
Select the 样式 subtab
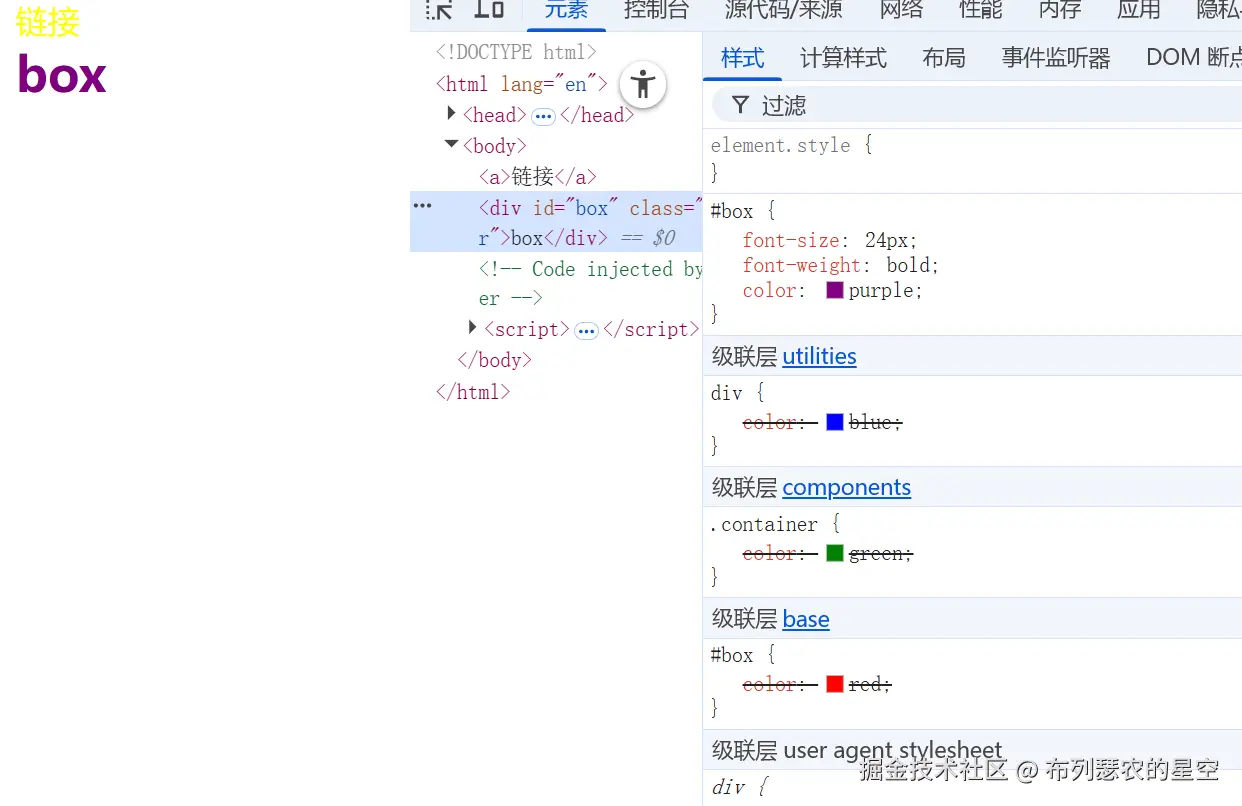click(x=743, y=58)
